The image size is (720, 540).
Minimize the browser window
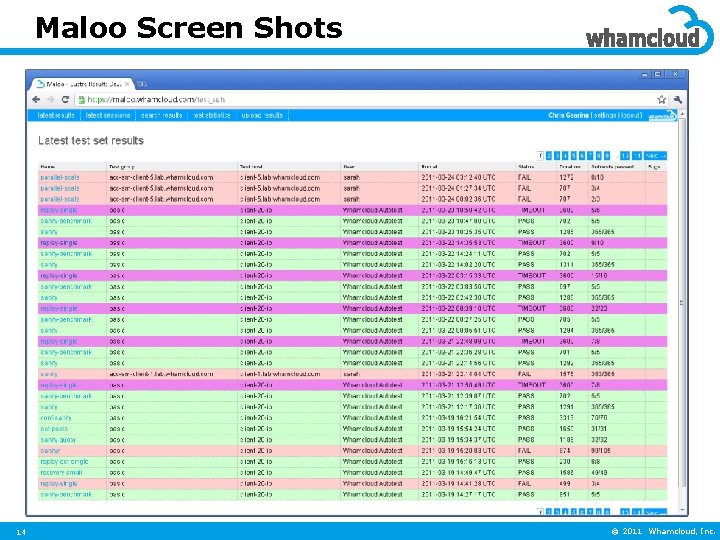coord(645,74)
